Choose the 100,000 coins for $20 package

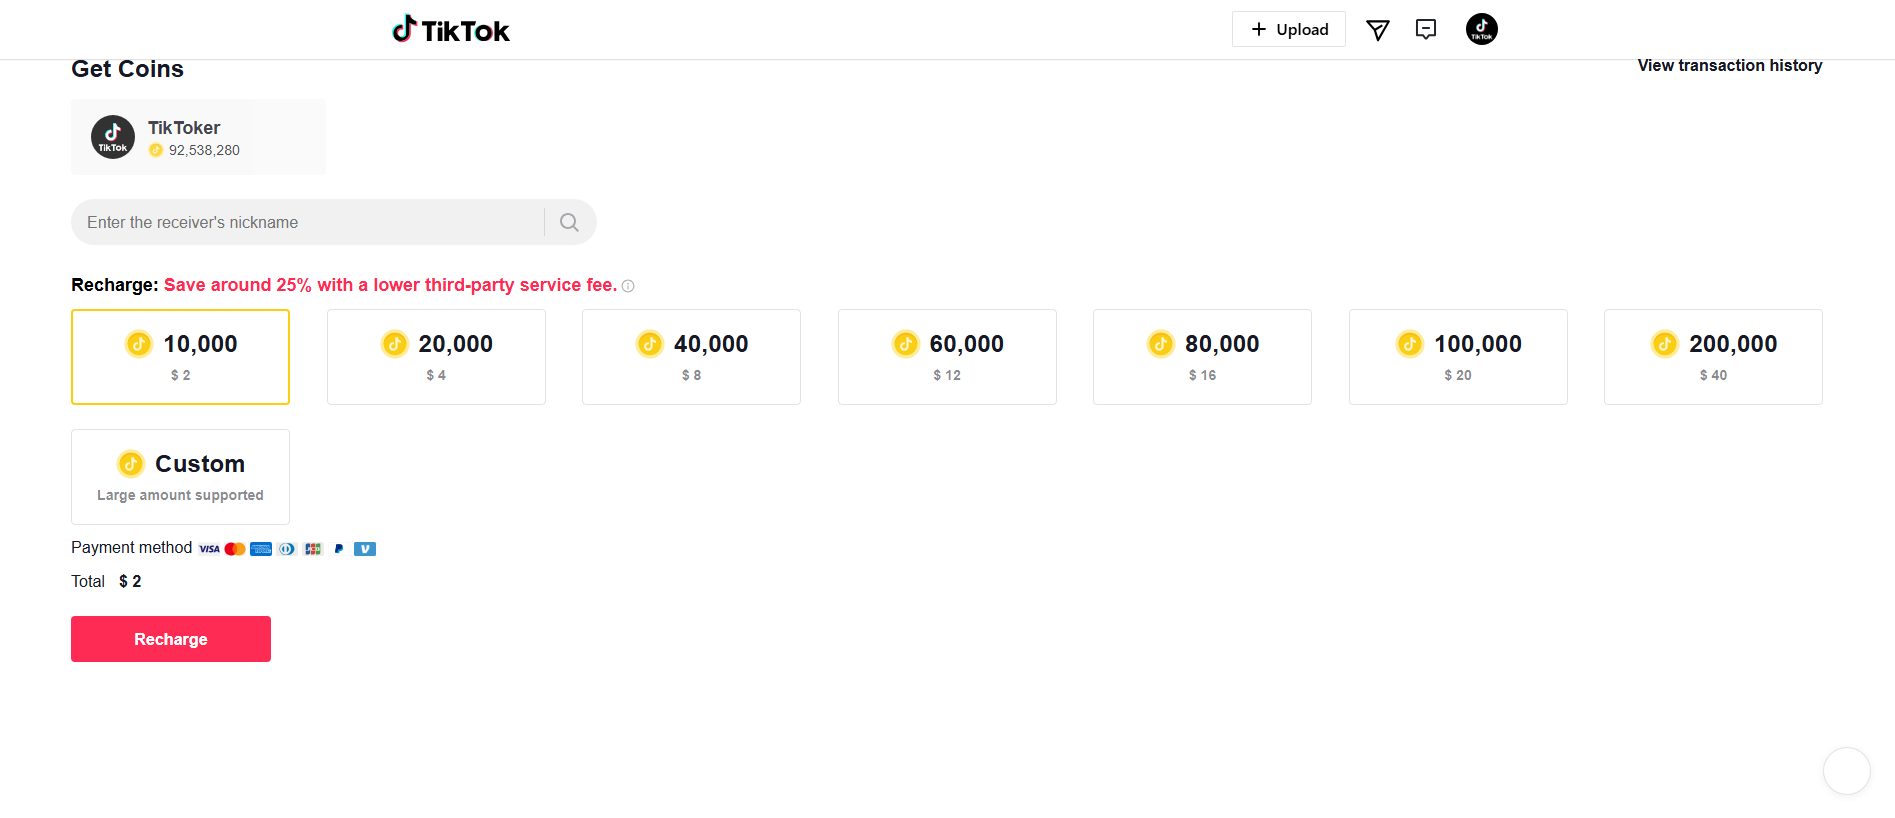click(1458, 357)
